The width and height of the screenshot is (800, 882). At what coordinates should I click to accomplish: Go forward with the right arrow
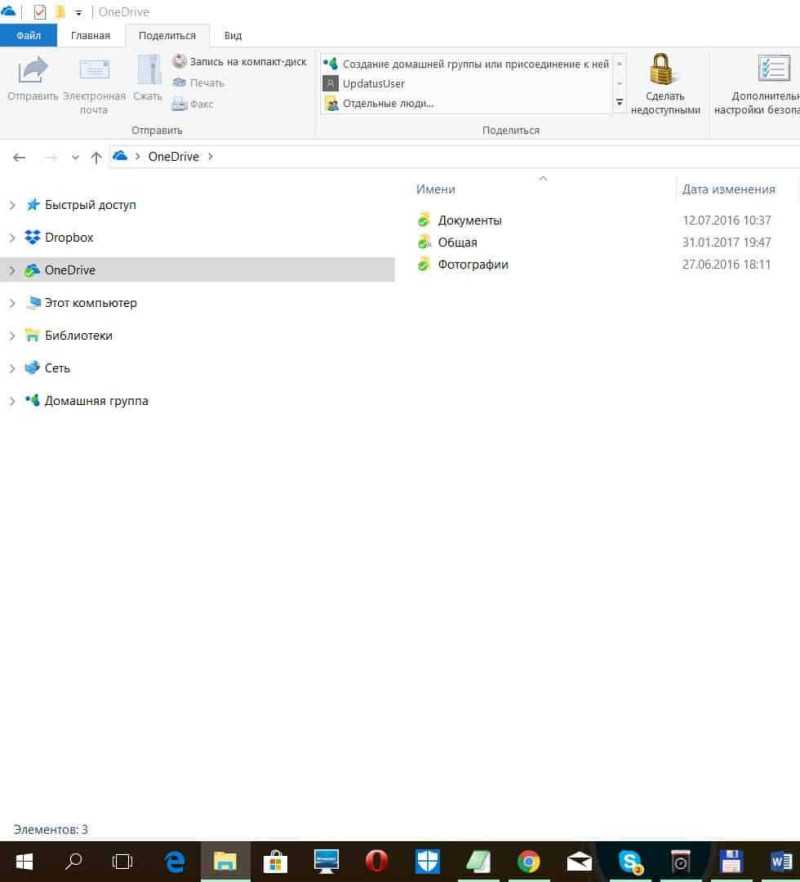pos(51,158)
